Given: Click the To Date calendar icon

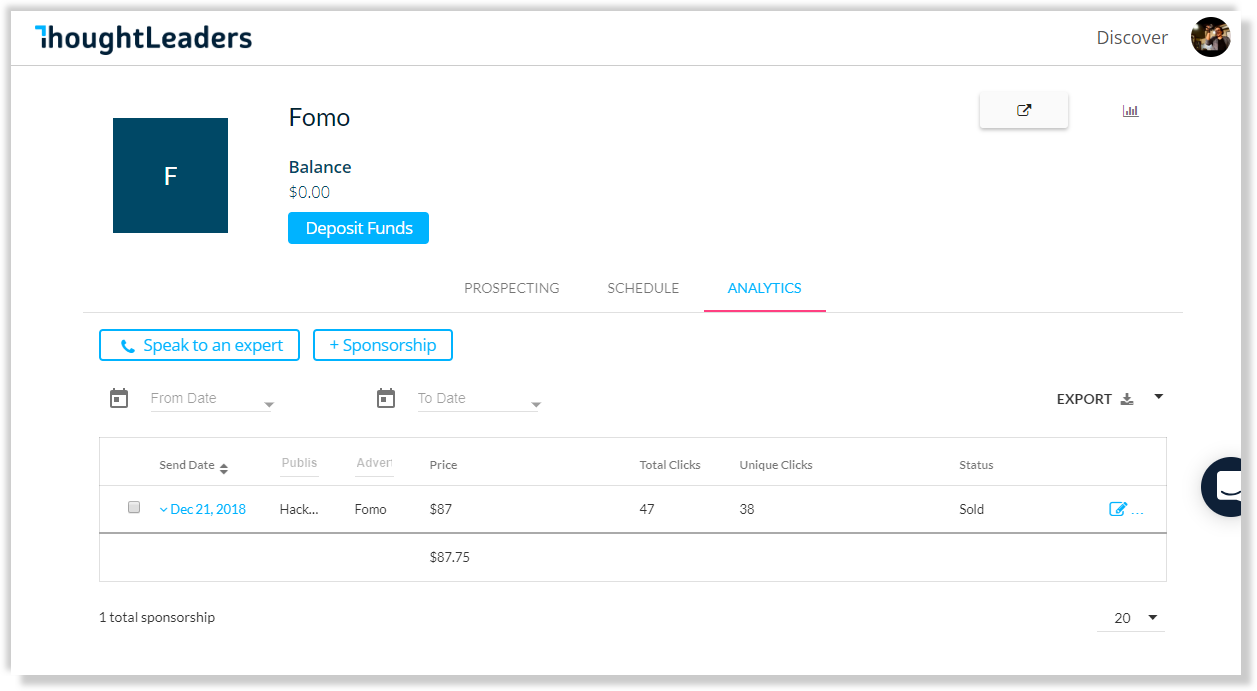Looking at the screenshot, I should point(386,398).
